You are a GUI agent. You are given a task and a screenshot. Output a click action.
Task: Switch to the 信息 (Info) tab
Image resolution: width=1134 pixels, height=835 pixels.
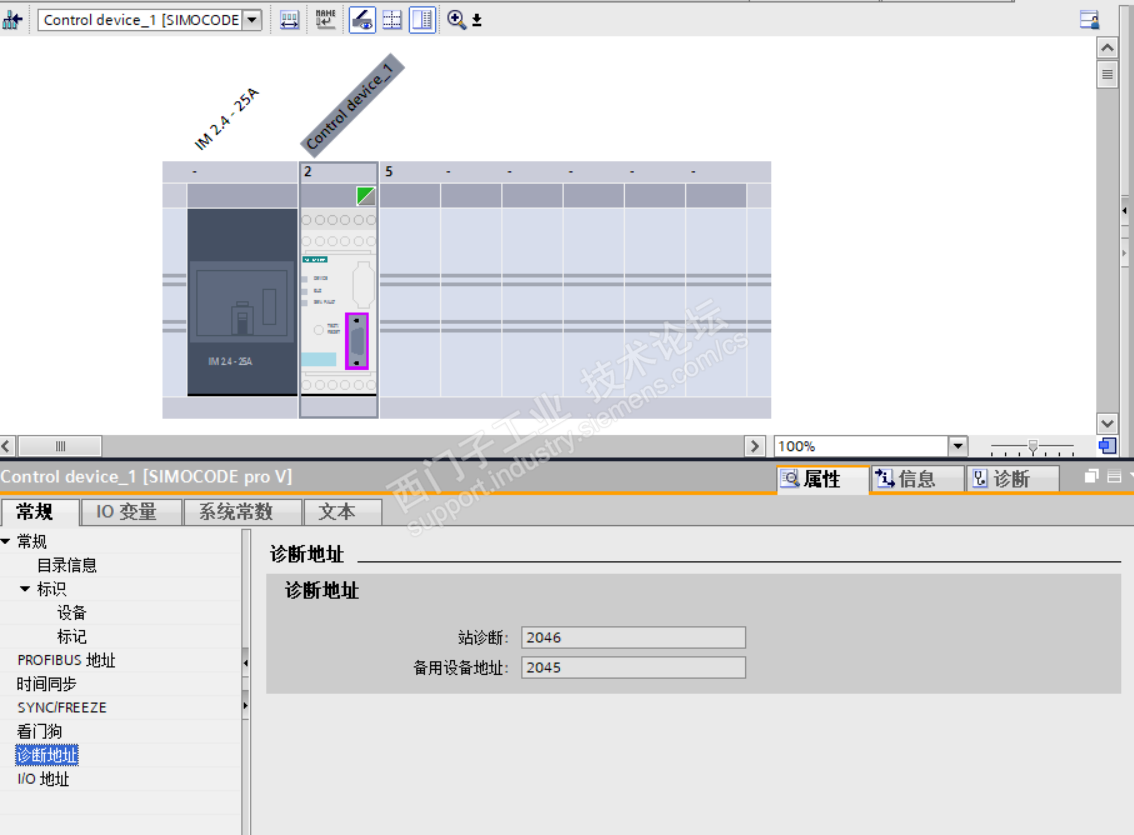[x=916, y=479]
